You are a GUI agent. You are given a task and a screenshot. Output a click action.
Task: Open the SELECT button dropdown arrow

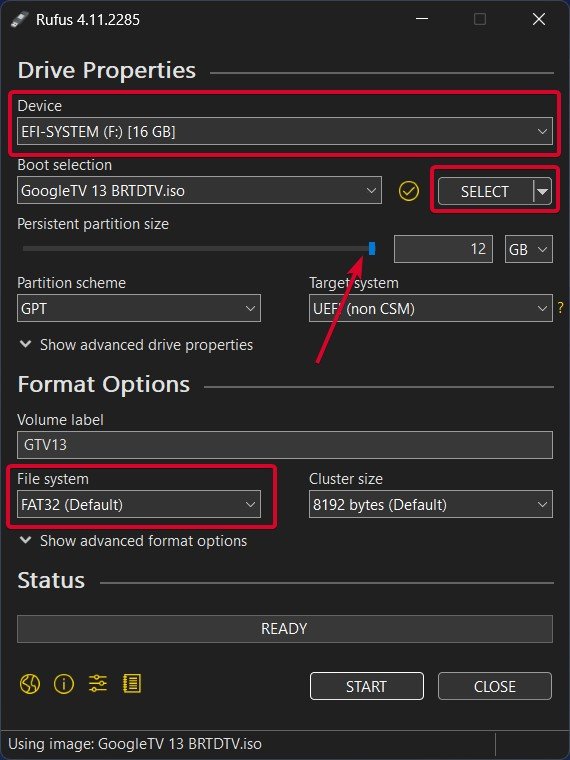[x=542, y=191]
